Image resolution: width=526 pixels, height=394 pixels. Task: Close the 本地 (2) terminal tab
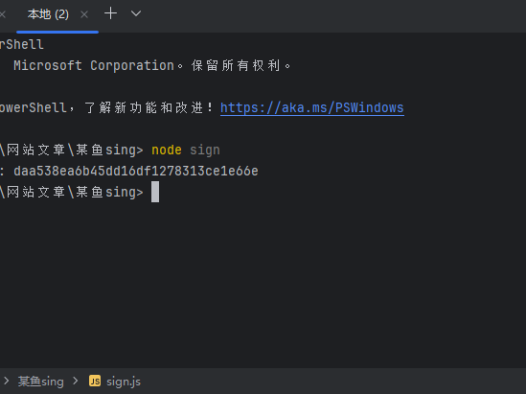(84, 14)
